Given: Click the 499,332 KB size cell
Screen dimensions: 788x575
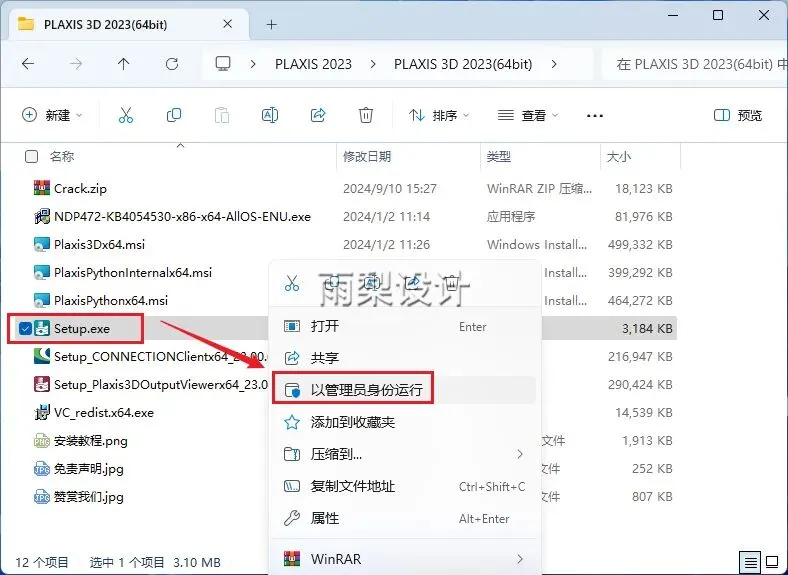Looking at the screenshot, I should [x=640, y=245].
